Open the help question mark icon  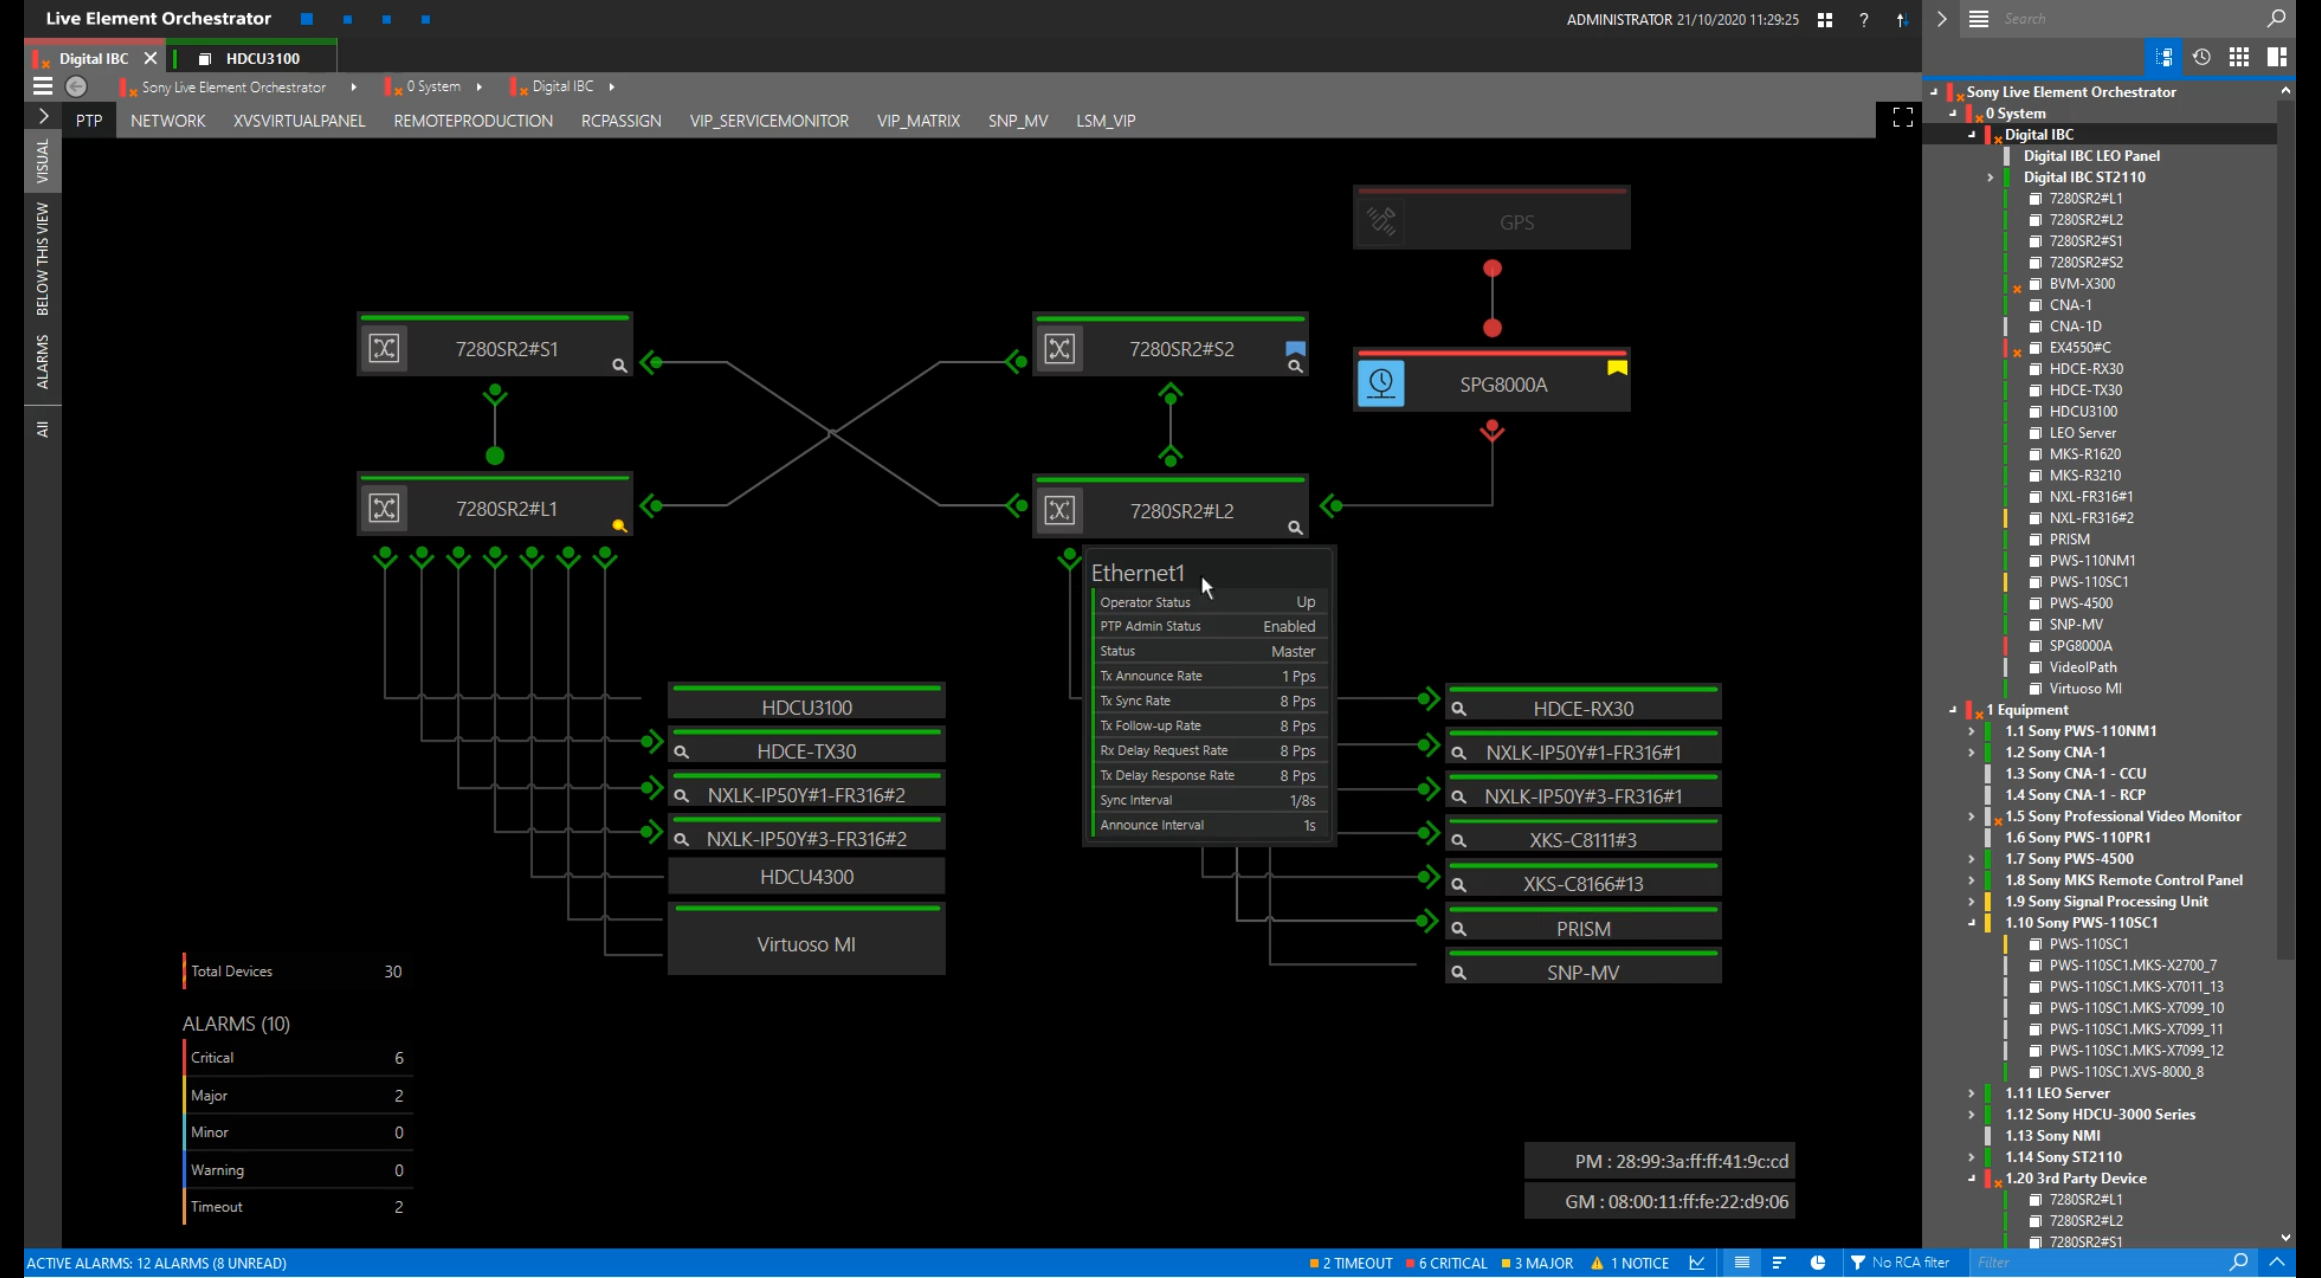click(x=1863, y=19)
